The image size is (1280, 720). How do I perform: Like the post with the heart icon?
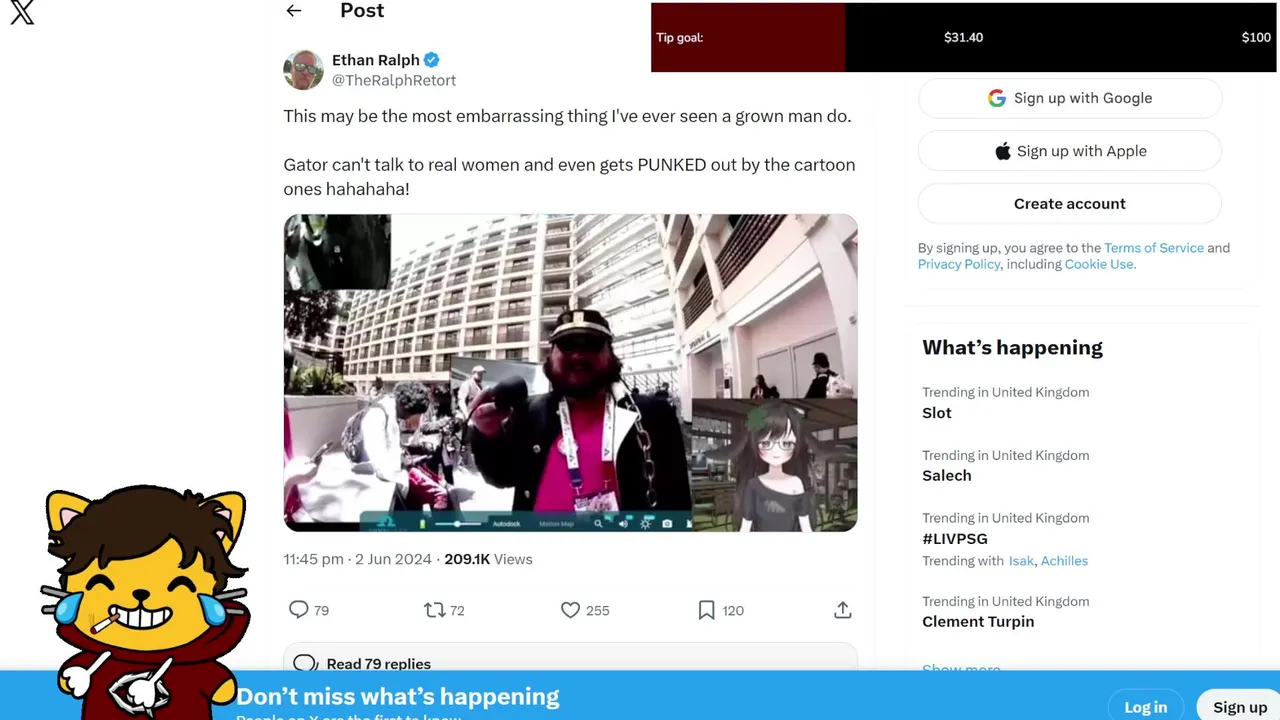(570, 610)
